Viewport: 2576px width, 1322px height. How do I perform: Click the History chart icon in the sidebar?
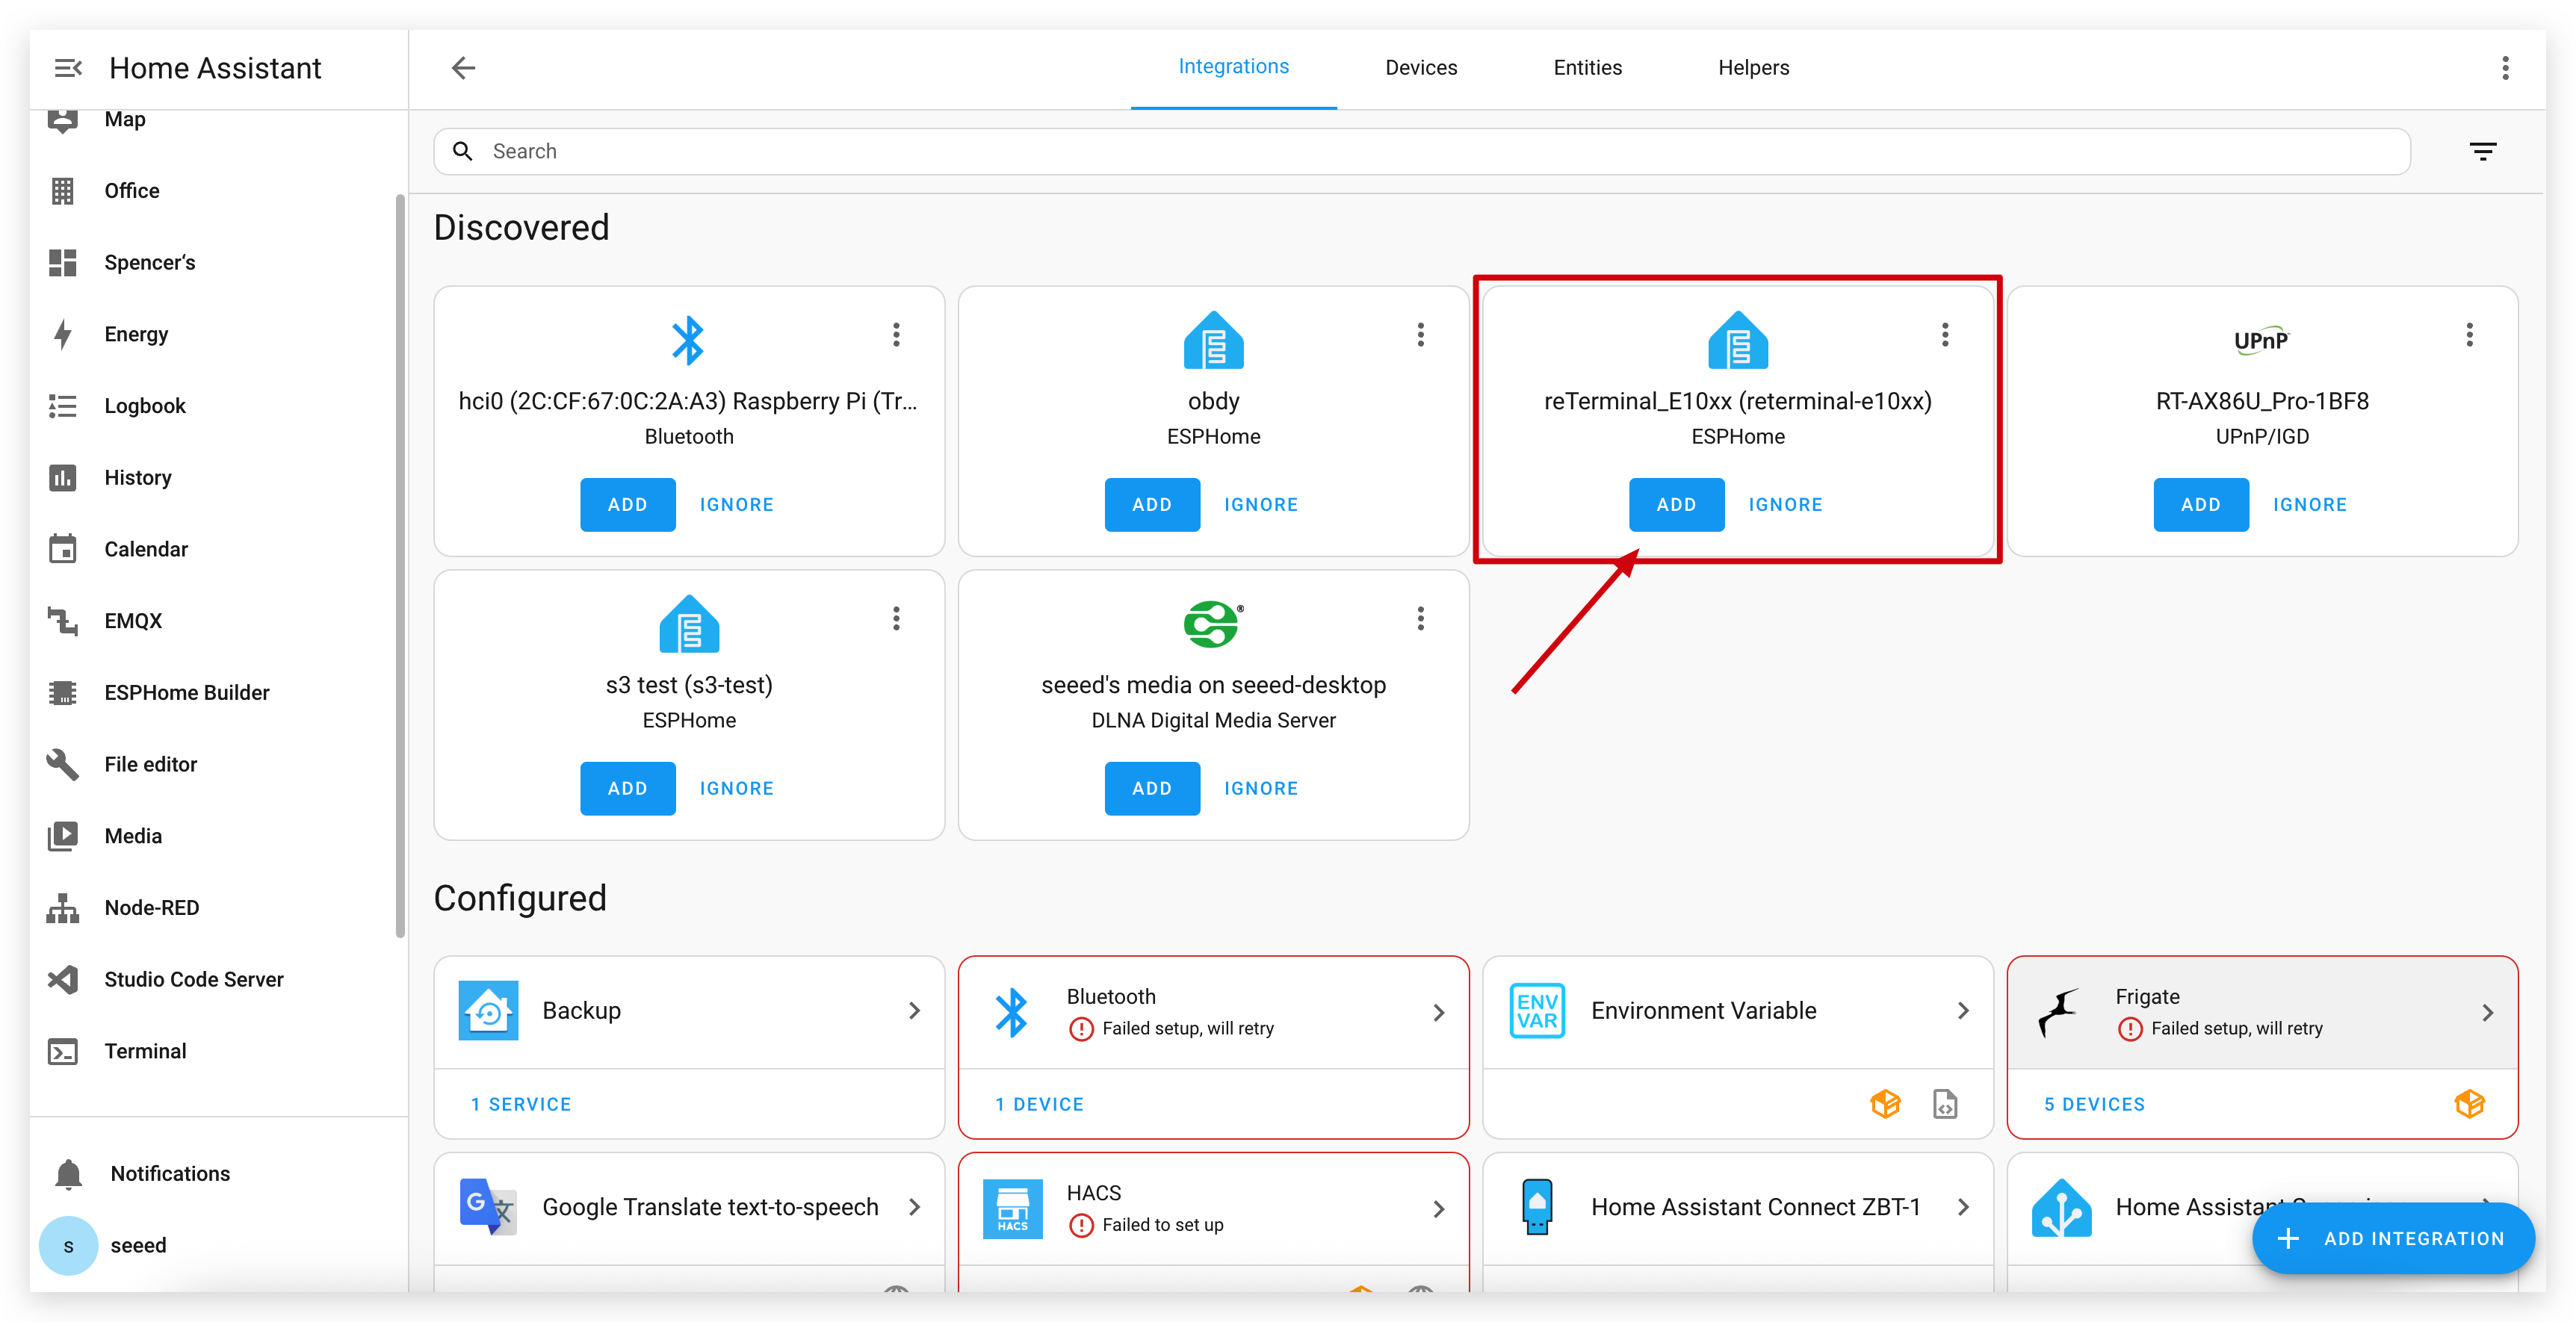coord(63,477)
